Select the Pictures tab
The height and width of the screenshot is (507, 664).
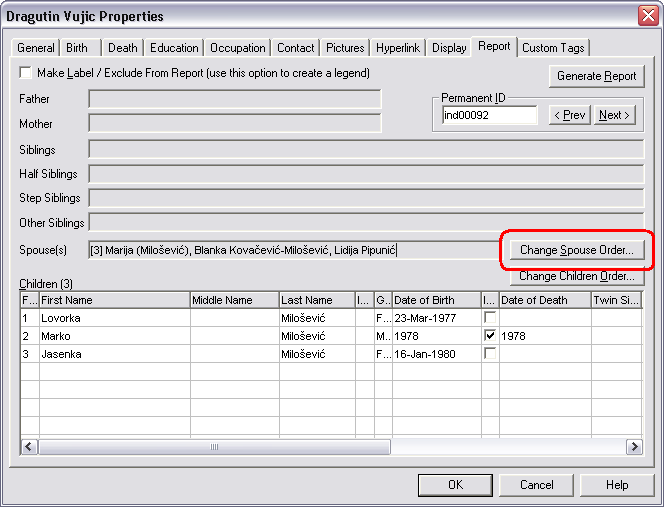pyautogui.click(x=345, y=48)
